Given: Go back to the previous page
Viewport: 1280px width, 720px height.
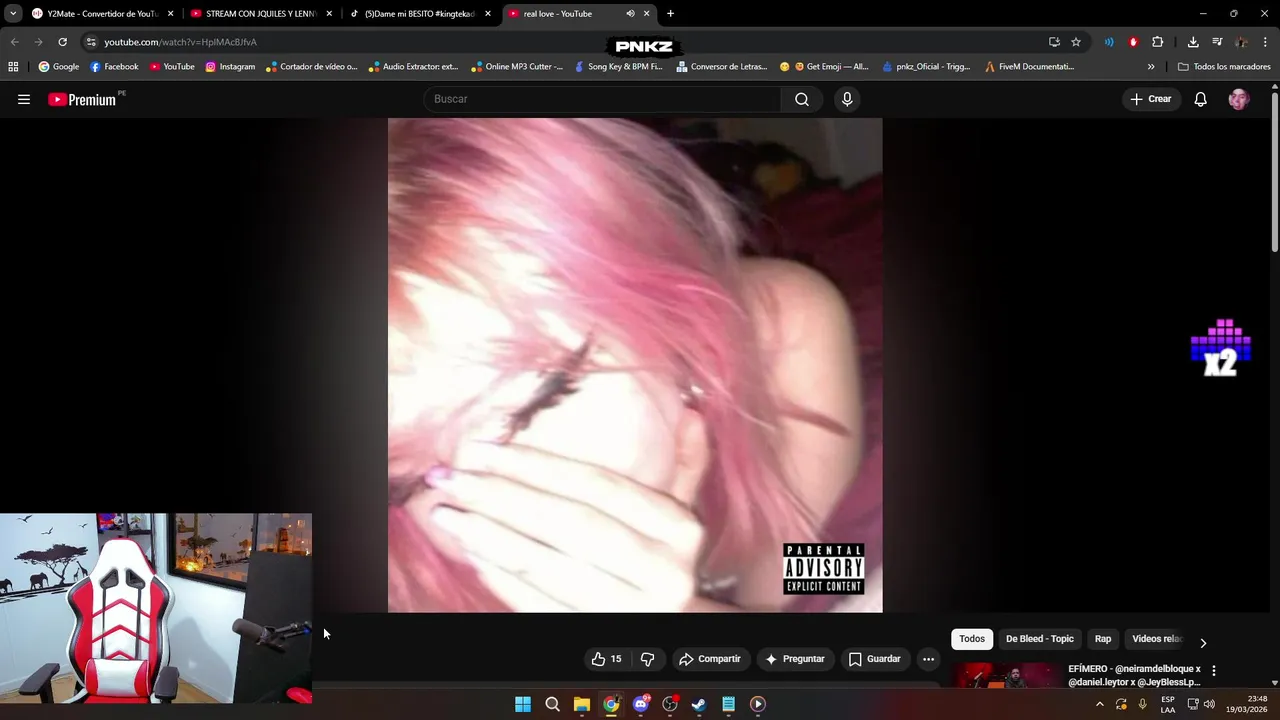Looking at the screenshot, I should [x=14, y=42].
